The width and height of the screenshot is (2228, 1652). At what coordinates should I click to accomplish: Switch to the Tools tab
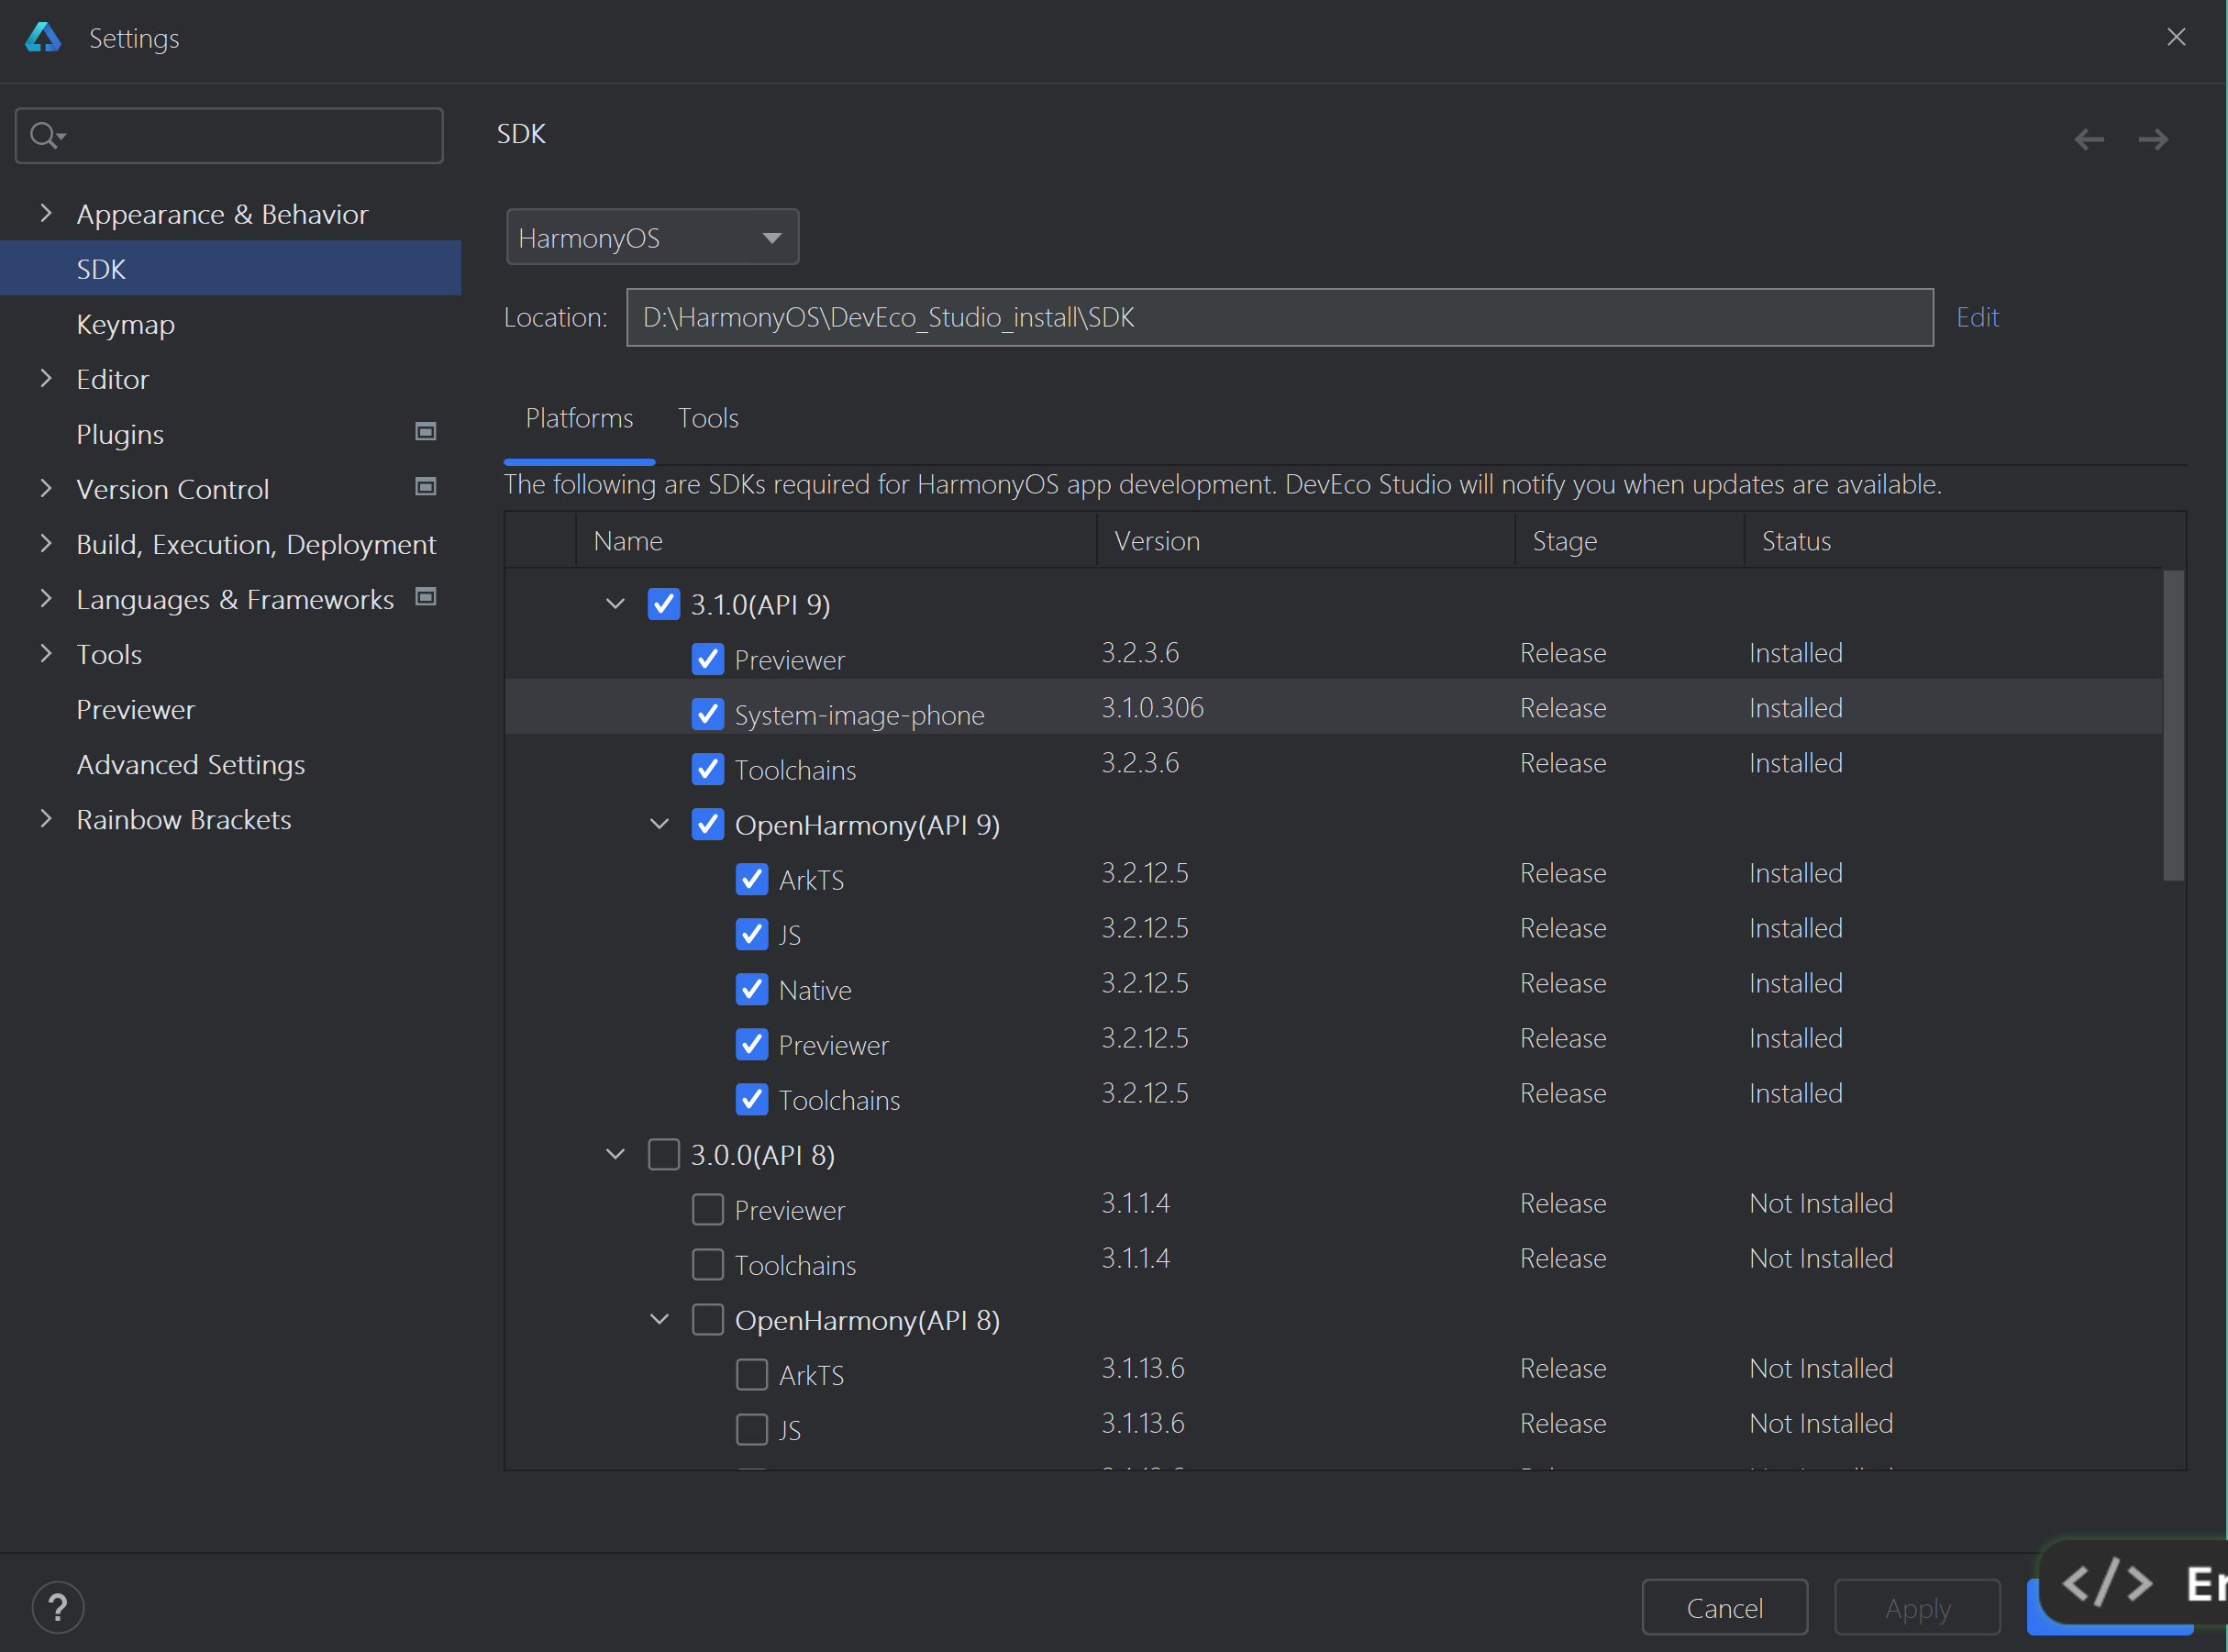[x=708, y=418]
